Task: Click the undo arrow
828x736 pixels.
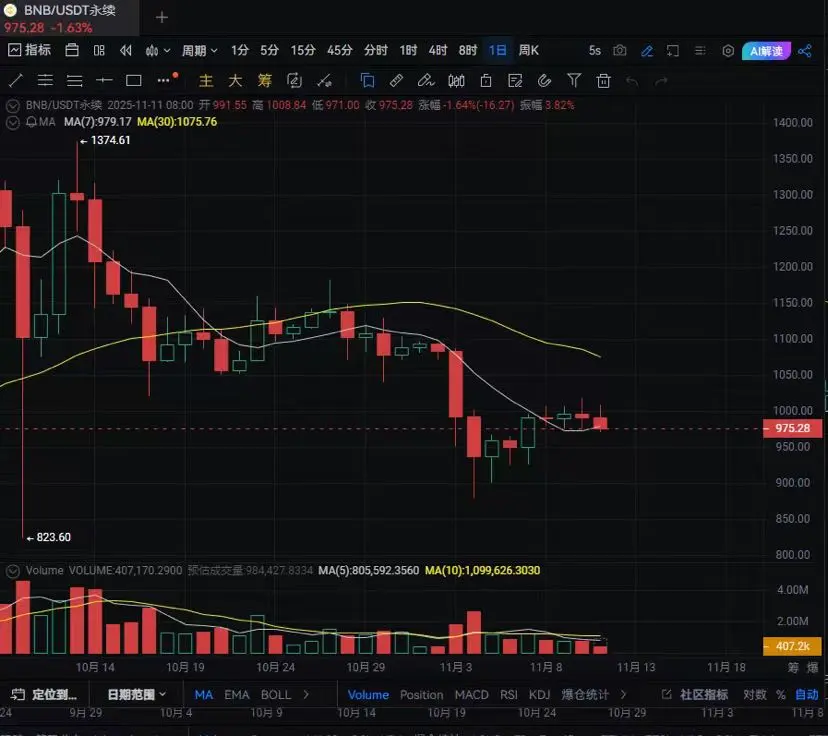Action: (x=632, y=81)
